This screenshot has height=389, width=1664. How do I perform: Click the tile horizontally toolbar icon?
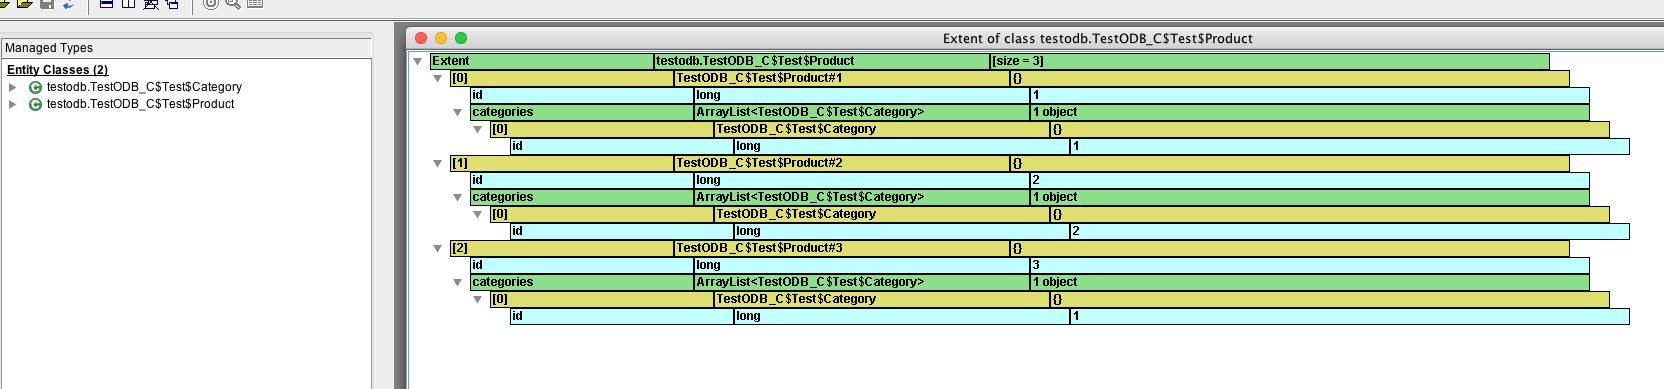[106, 4]
